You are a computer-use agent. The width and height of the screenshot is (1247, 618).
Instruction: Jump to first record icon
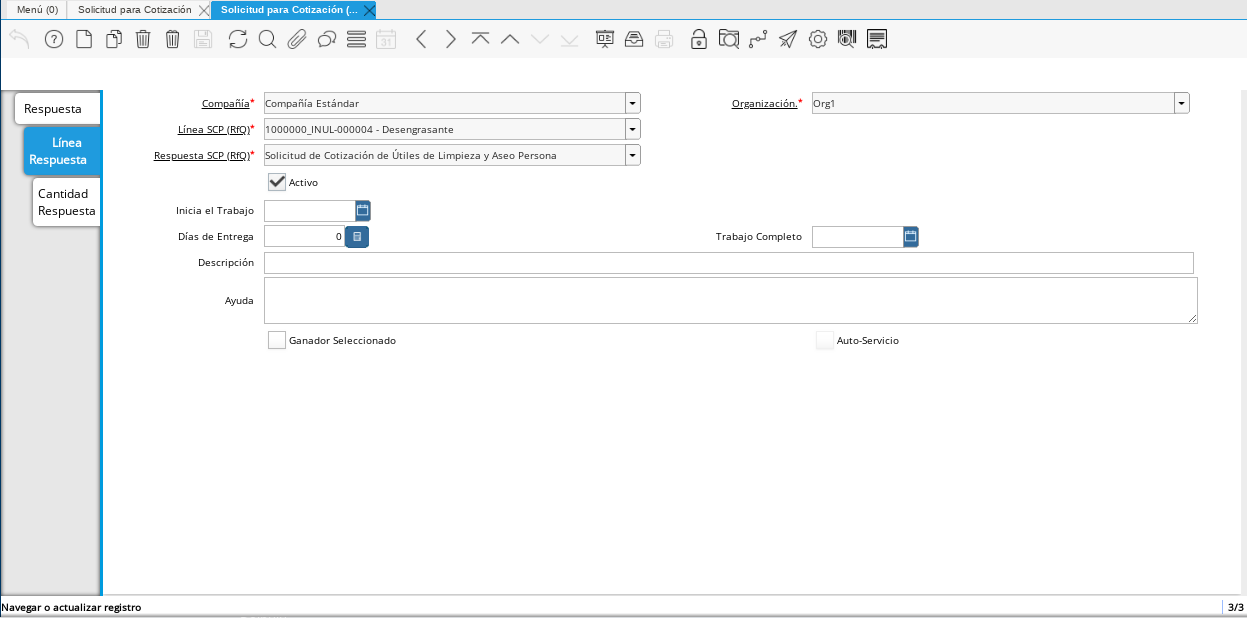[480, 39]
